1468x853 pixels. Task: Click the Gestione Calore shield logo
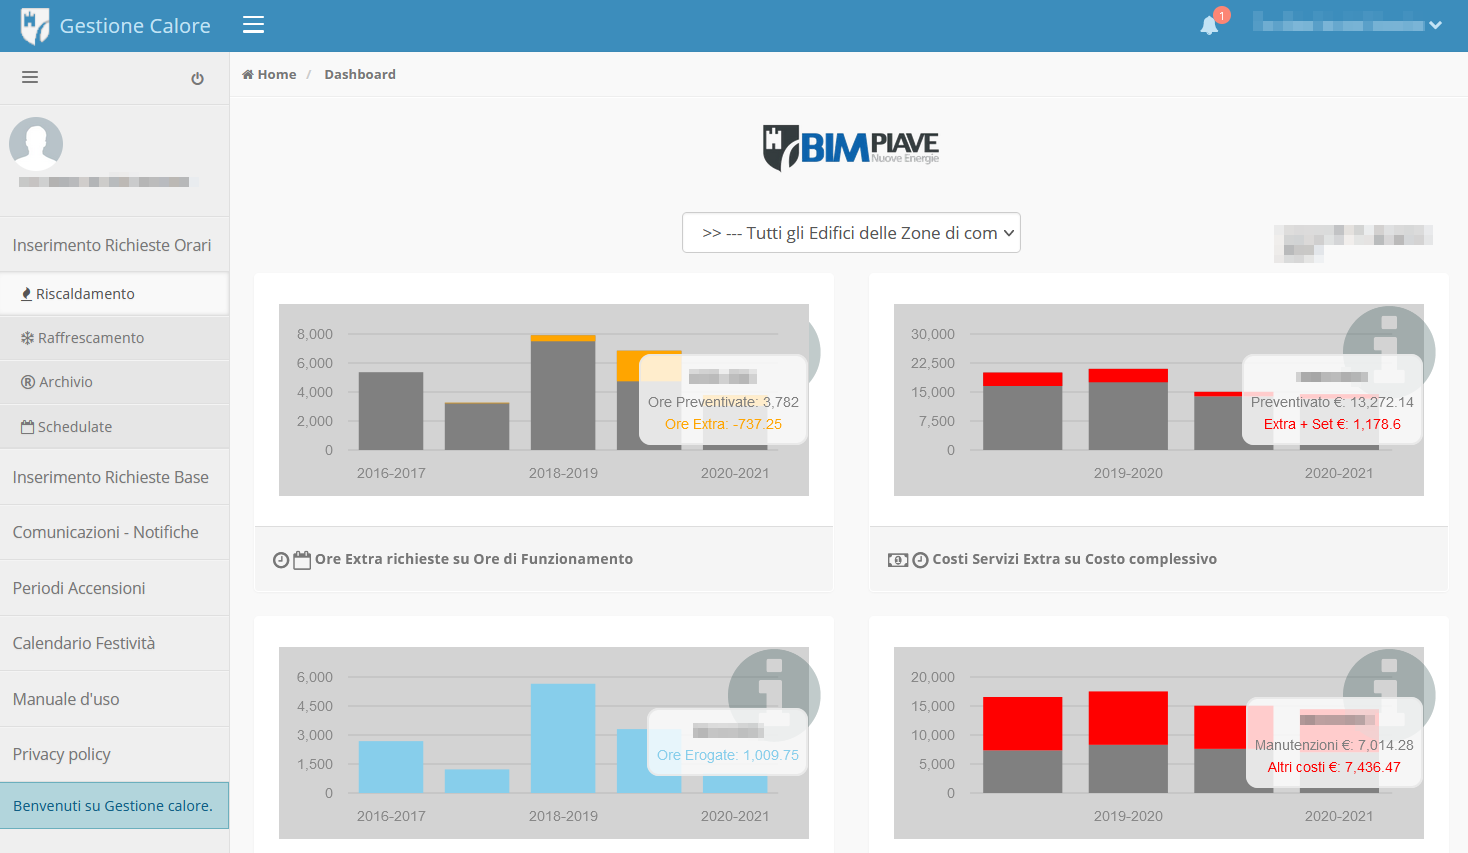click(35, 26)
